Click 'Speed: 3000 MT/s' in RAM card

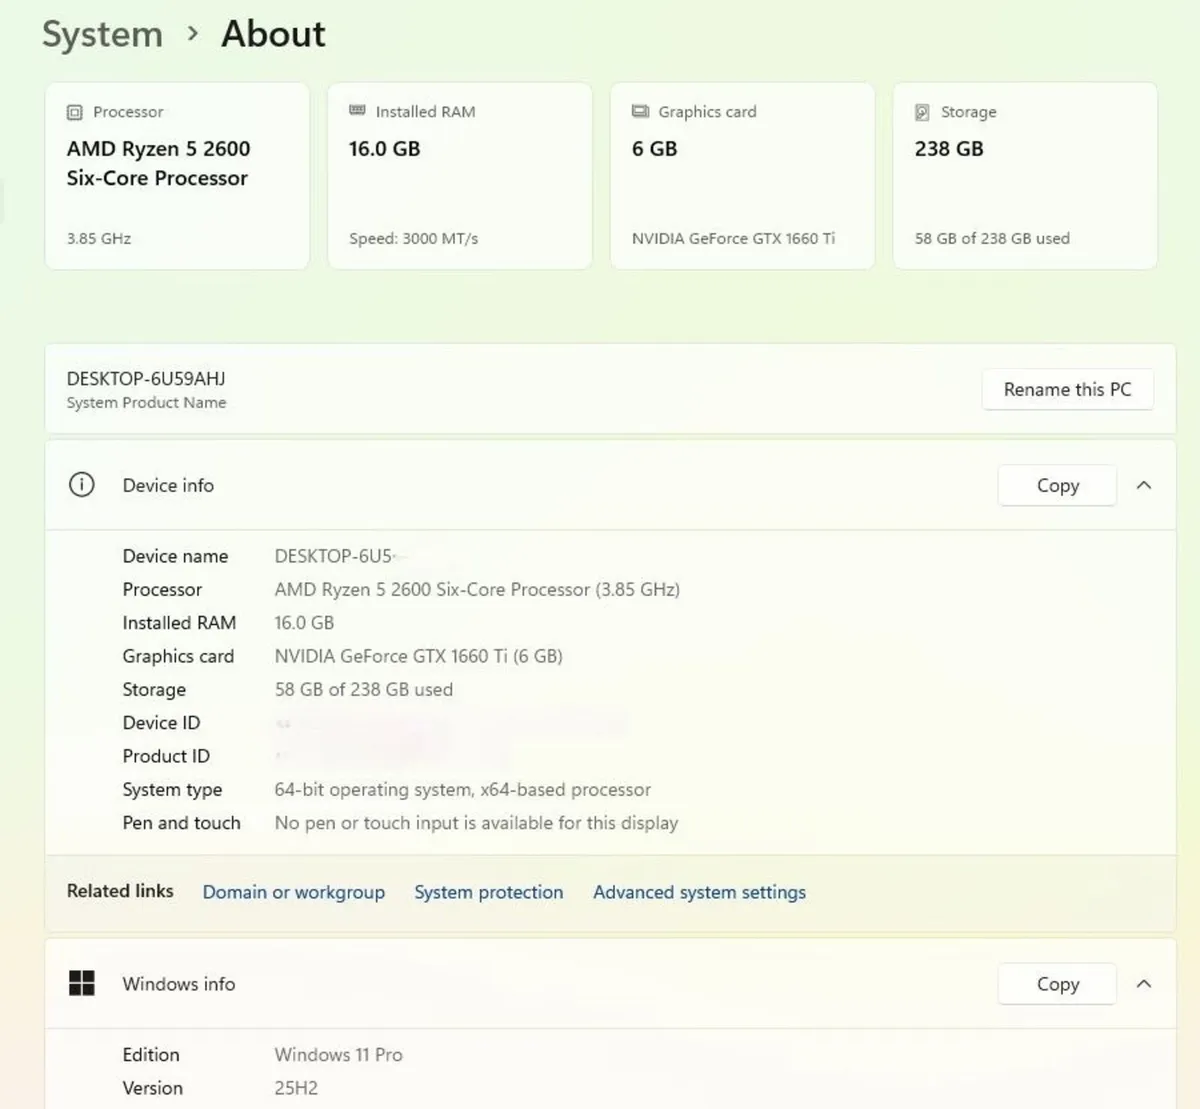pyautogui.click(x=413, y=238)
